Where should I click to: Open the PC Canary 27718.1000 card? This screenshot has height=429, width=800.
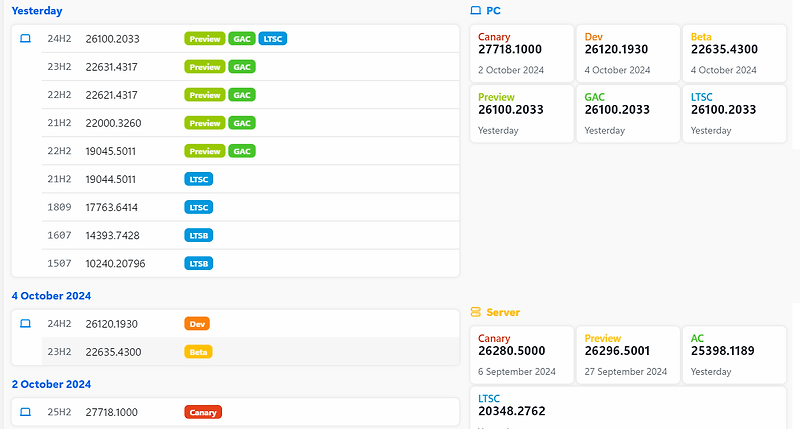(522, 54)
